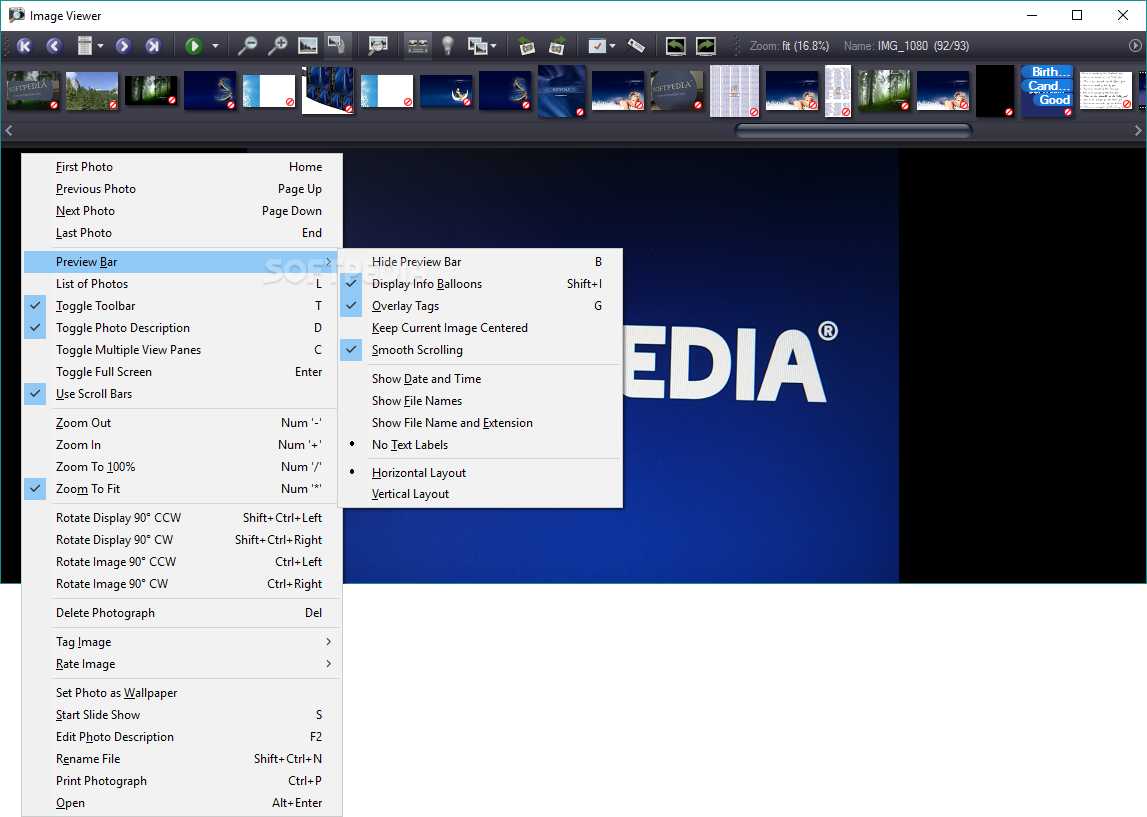Click next photo arrow in toolbar
Image resolution: width=1147 pixels, height=817 pixels.
[x=123, y=46]
